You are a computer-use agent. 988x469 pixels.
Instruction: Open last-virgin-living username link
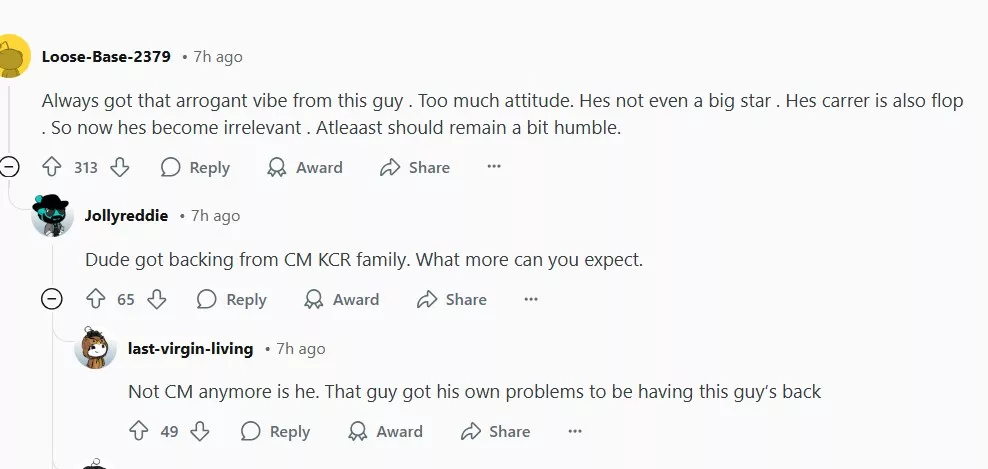tap(190, 348)
